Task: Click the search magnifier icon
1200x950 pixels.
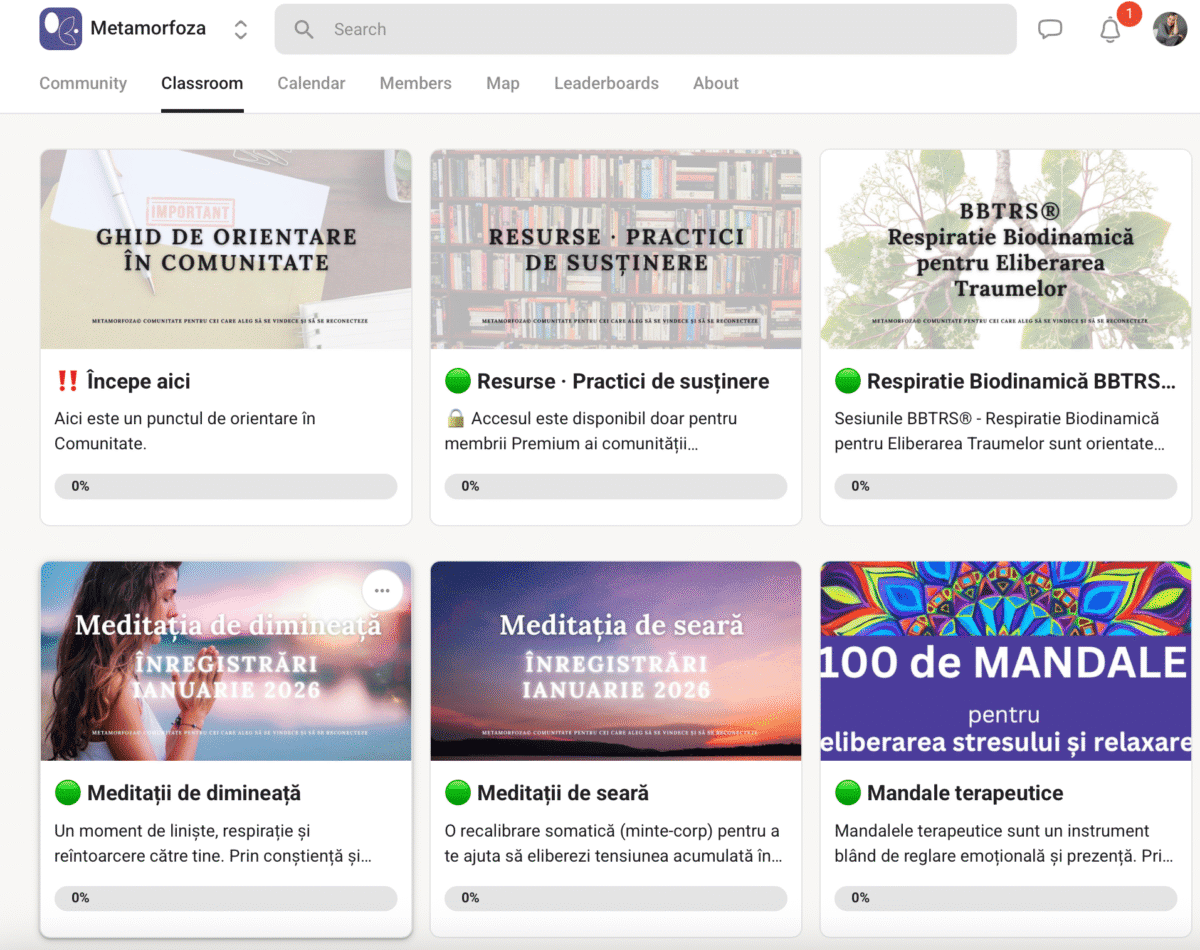Action: click(304, 29)
